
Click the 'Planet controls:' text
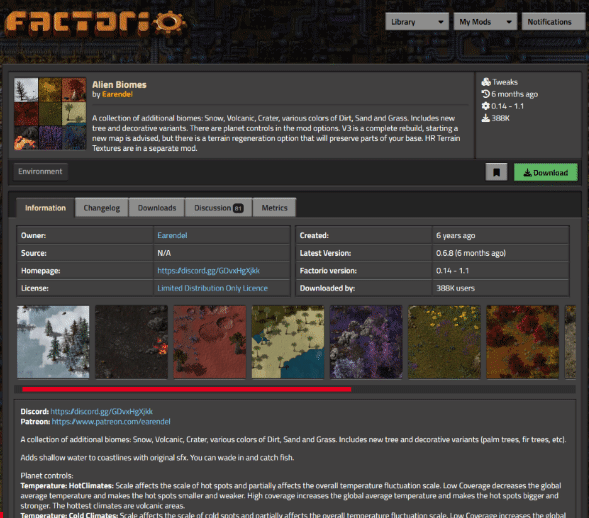coord(47,476)
